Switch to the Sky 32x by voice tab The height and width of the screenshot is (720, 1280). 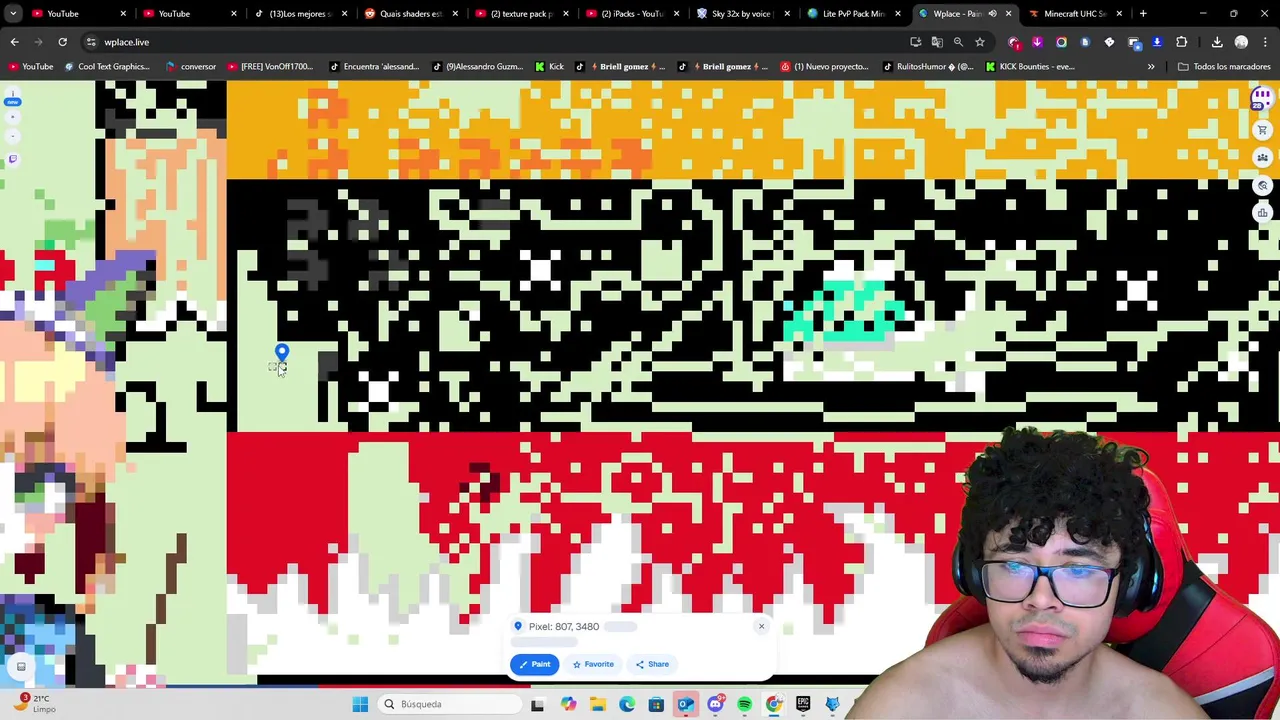click(x=742, y=14)
